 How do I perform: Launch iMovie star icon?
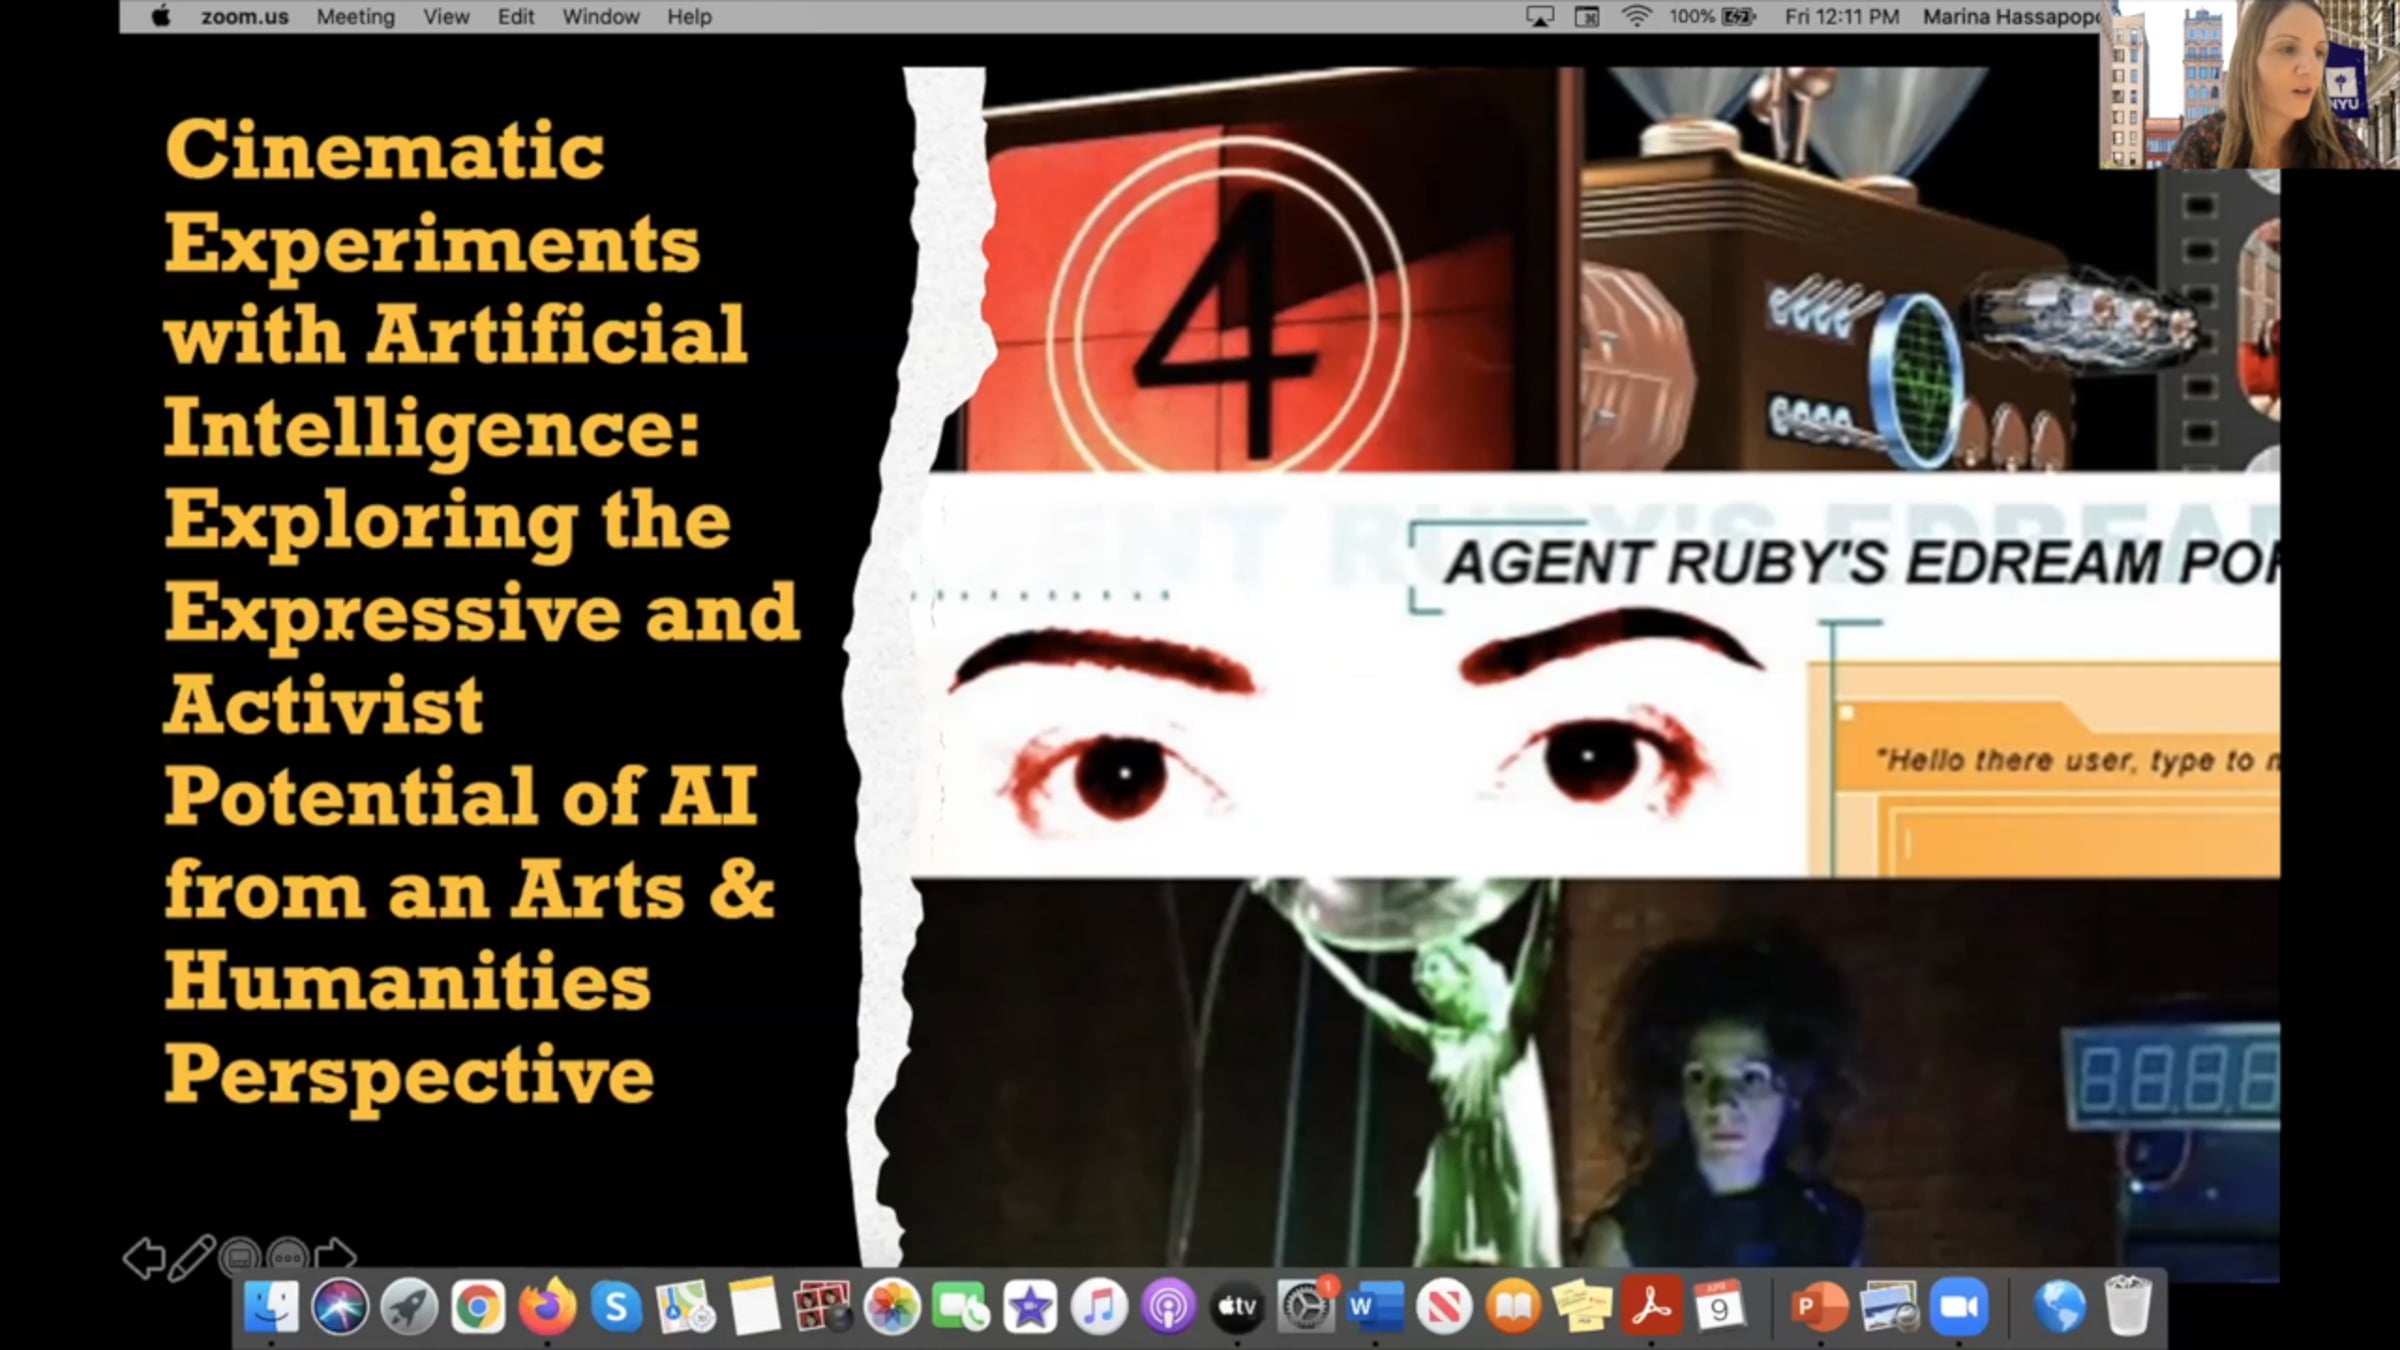[x=1030, y=1307]
